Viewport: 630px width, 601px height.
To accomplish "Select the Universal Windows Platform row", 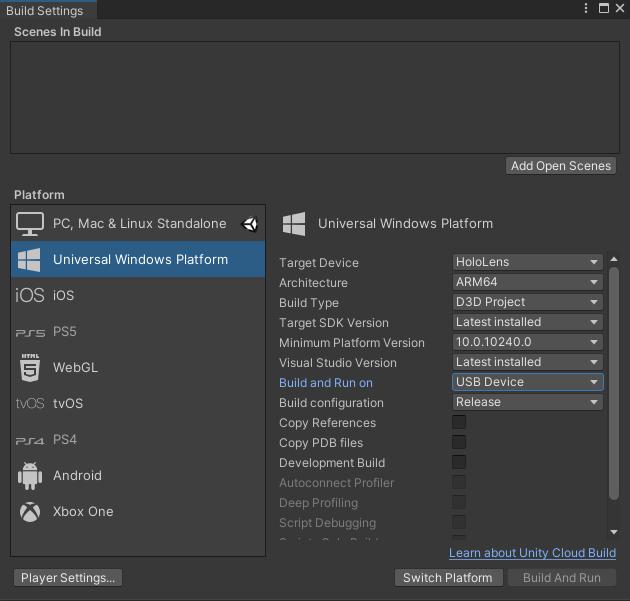I will 138,260.
